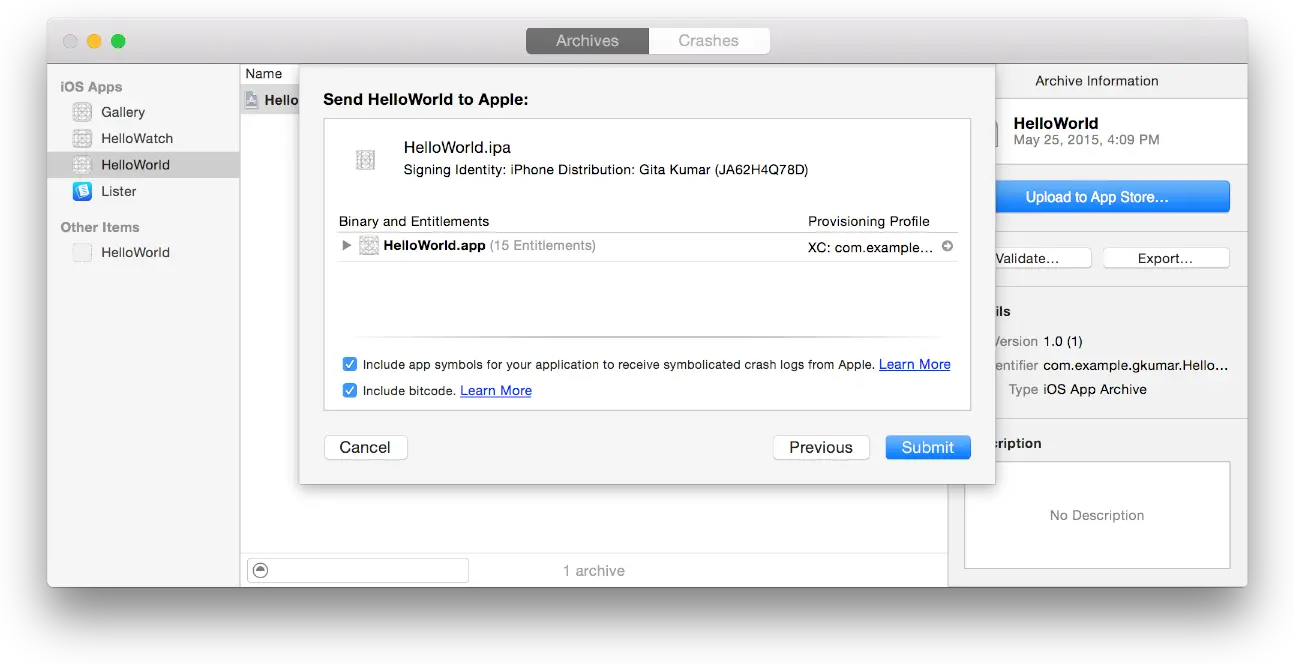Click the HelloWorld.ipa package icon

tap(365, 159)
